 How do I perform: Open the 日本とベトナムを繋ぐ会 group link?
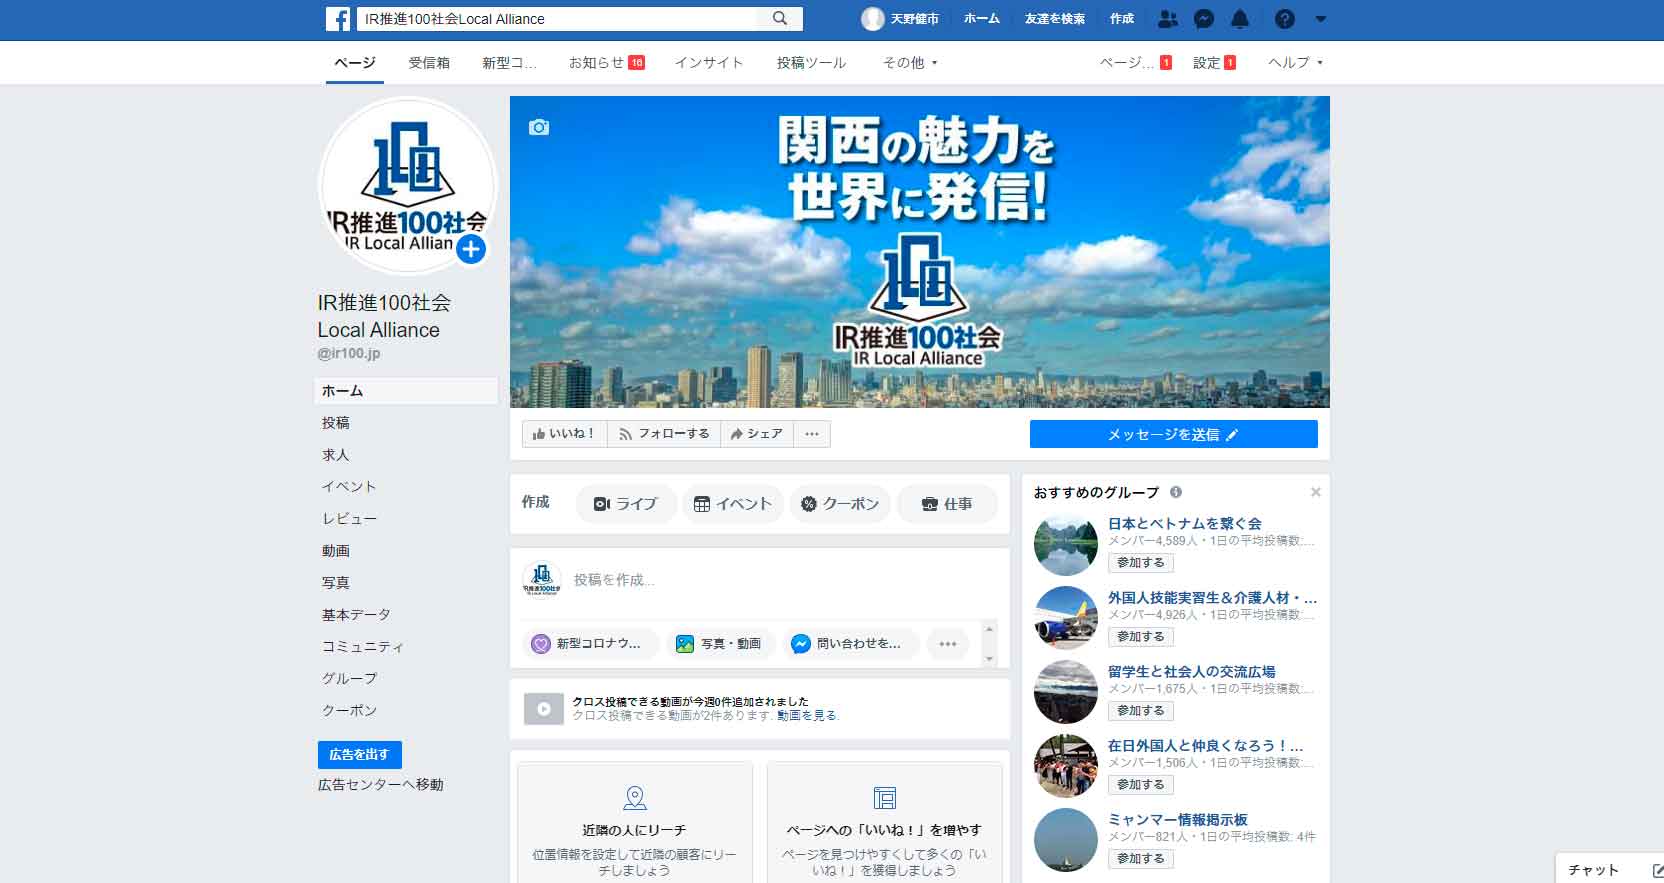pos(1184,523)
